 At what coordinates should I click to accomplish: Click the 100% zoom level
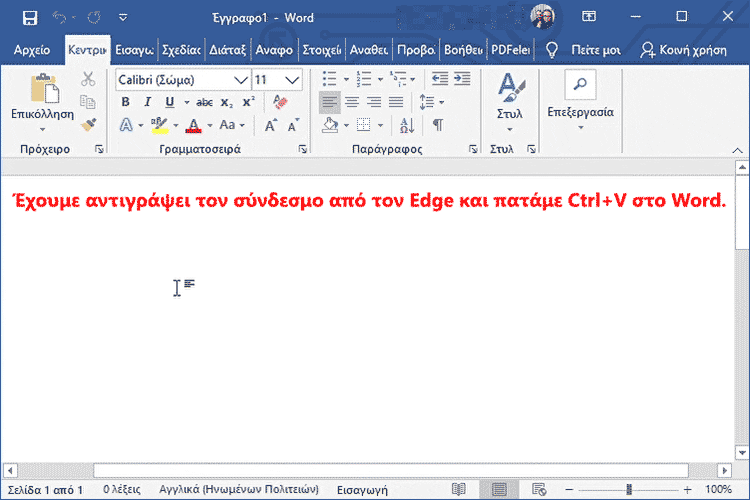(718, 489)
